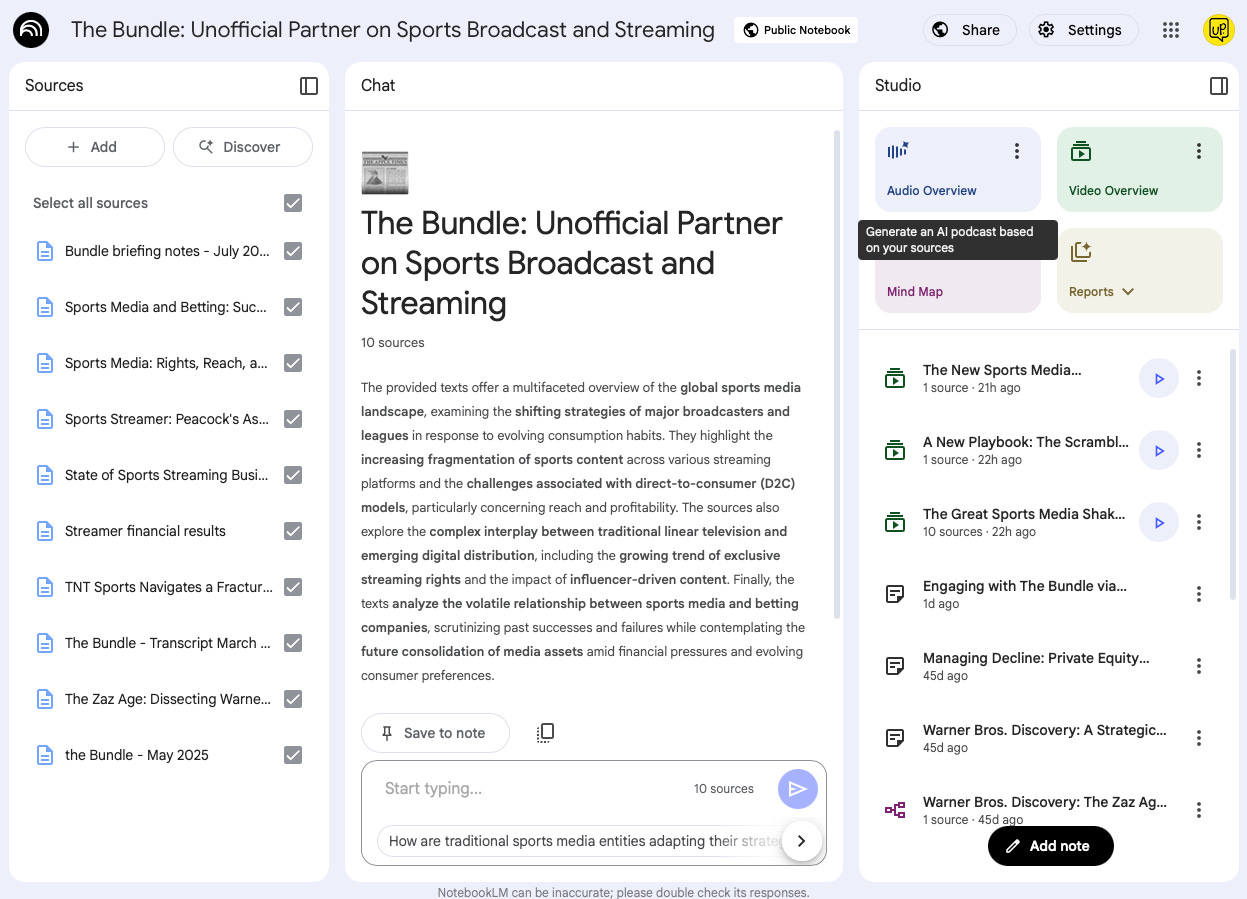Uncheck Sports Streamer: Peacock's source
Screen dimensions: 1247x899
(x=293, y=419)
